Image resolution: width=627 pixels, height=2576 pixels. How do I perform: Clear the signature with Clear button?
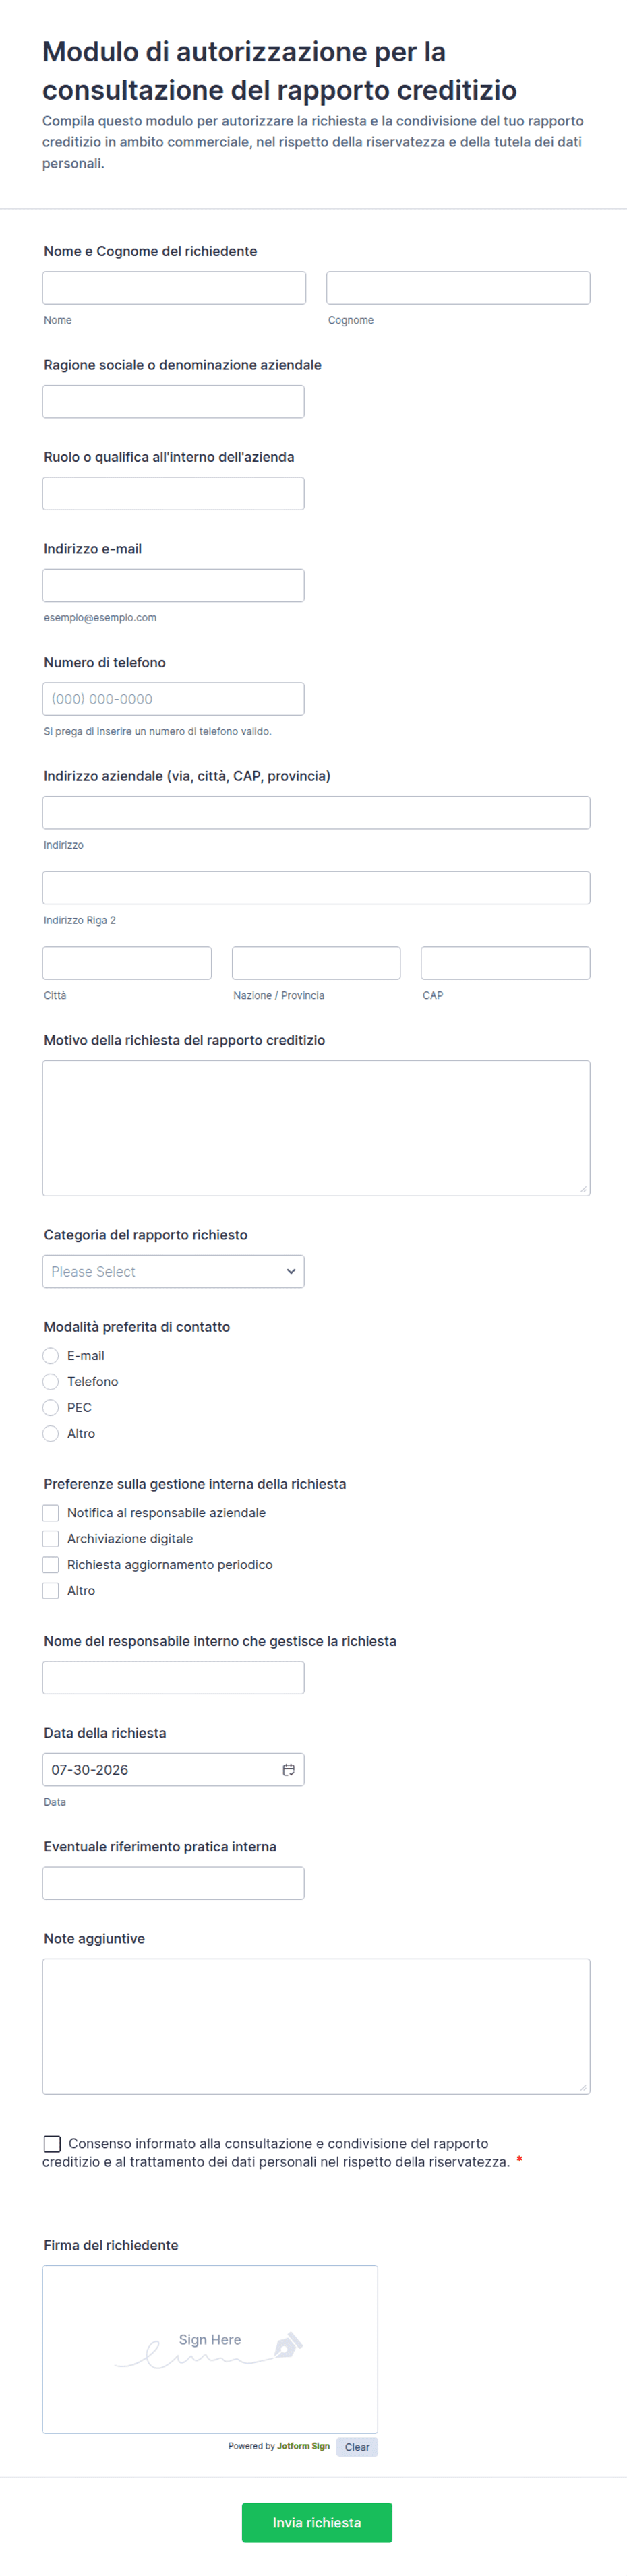click(357, 2447)
